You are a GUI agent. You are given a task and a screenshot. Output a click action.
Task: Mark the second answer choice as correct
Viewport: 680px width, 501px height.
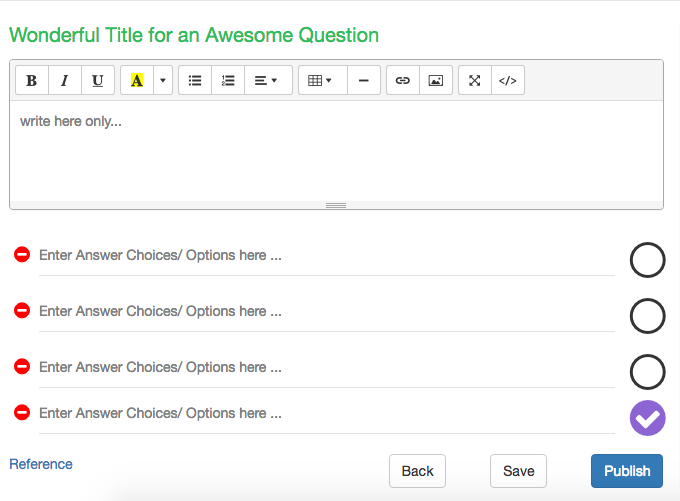coord(647,316)
